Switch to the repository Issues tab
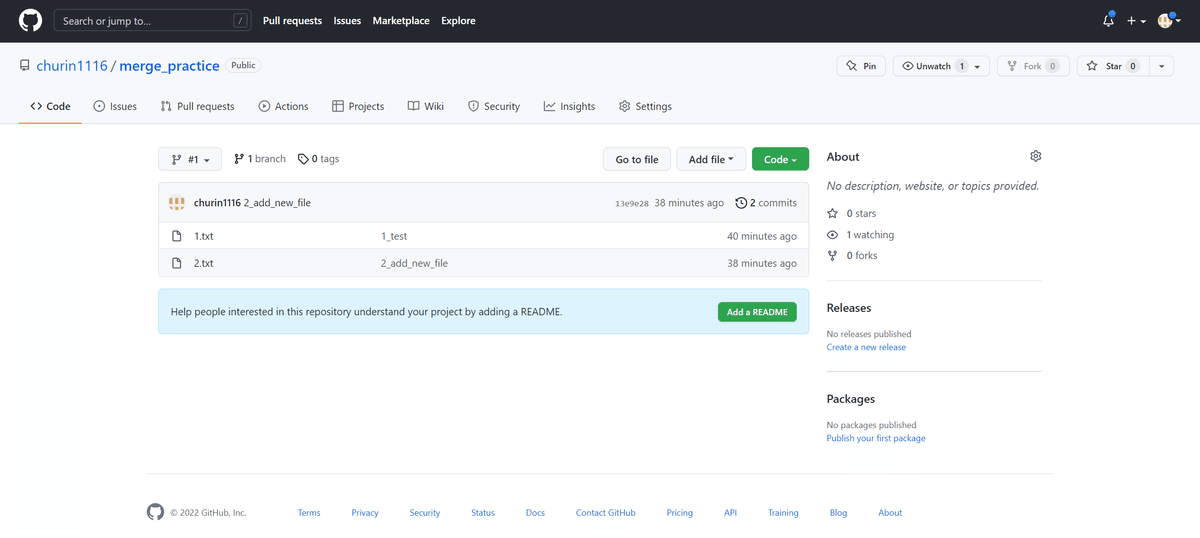1200x538 pixels. tap(115, 106)
